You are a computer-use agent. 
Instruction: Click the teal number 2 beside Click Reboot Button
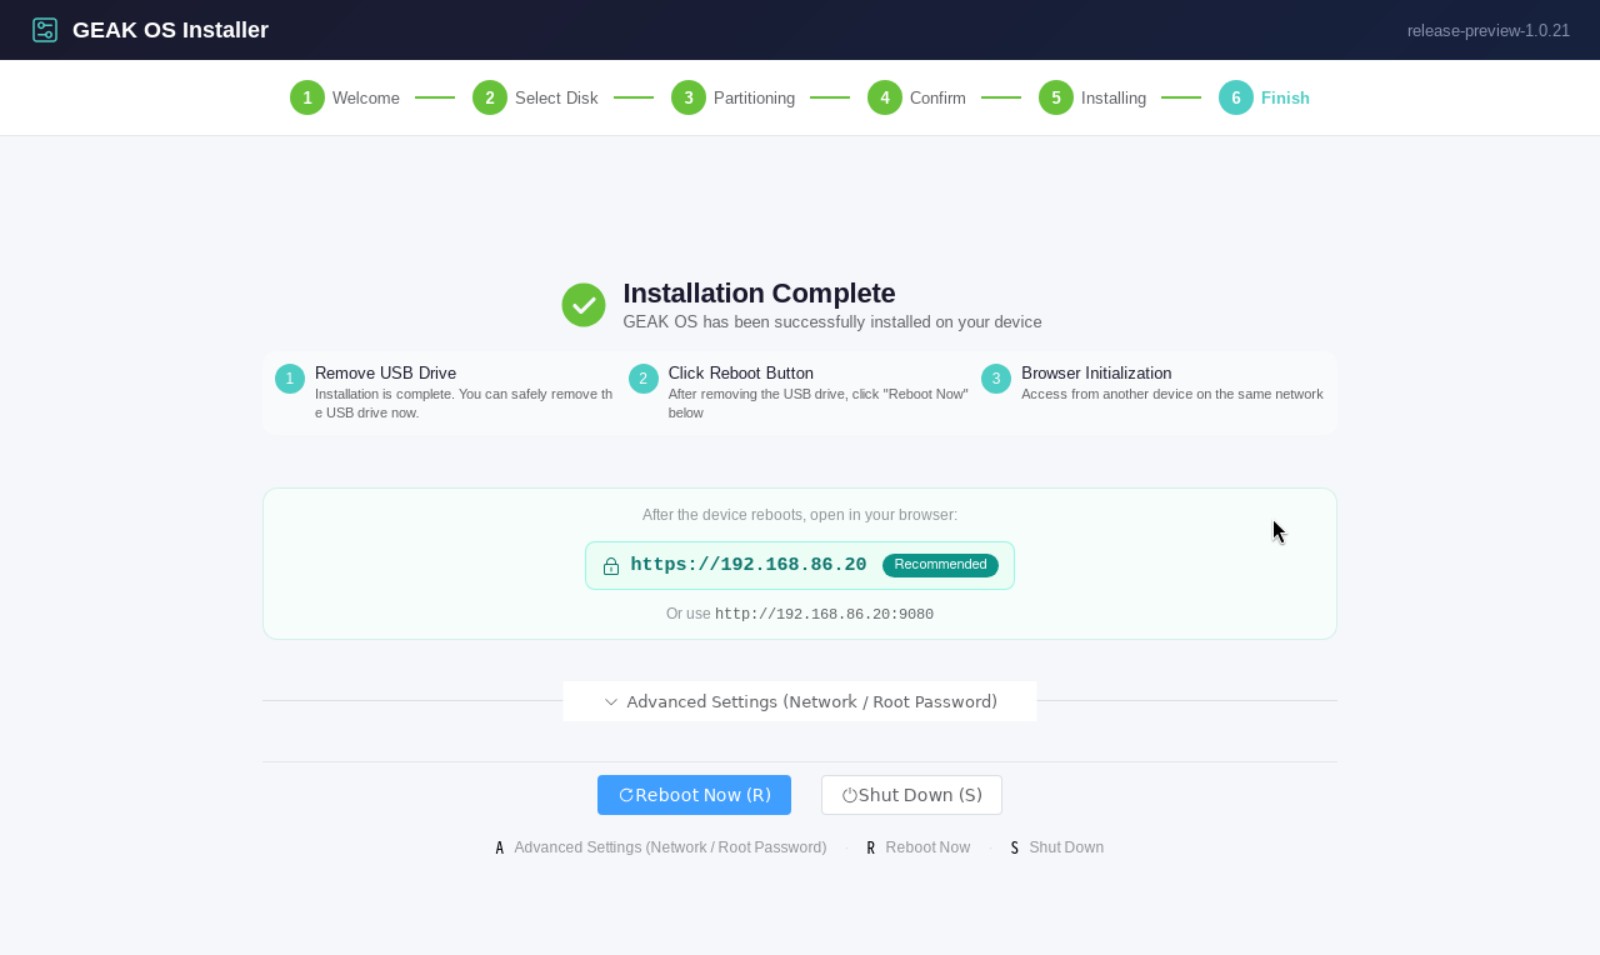click(643, 379)
